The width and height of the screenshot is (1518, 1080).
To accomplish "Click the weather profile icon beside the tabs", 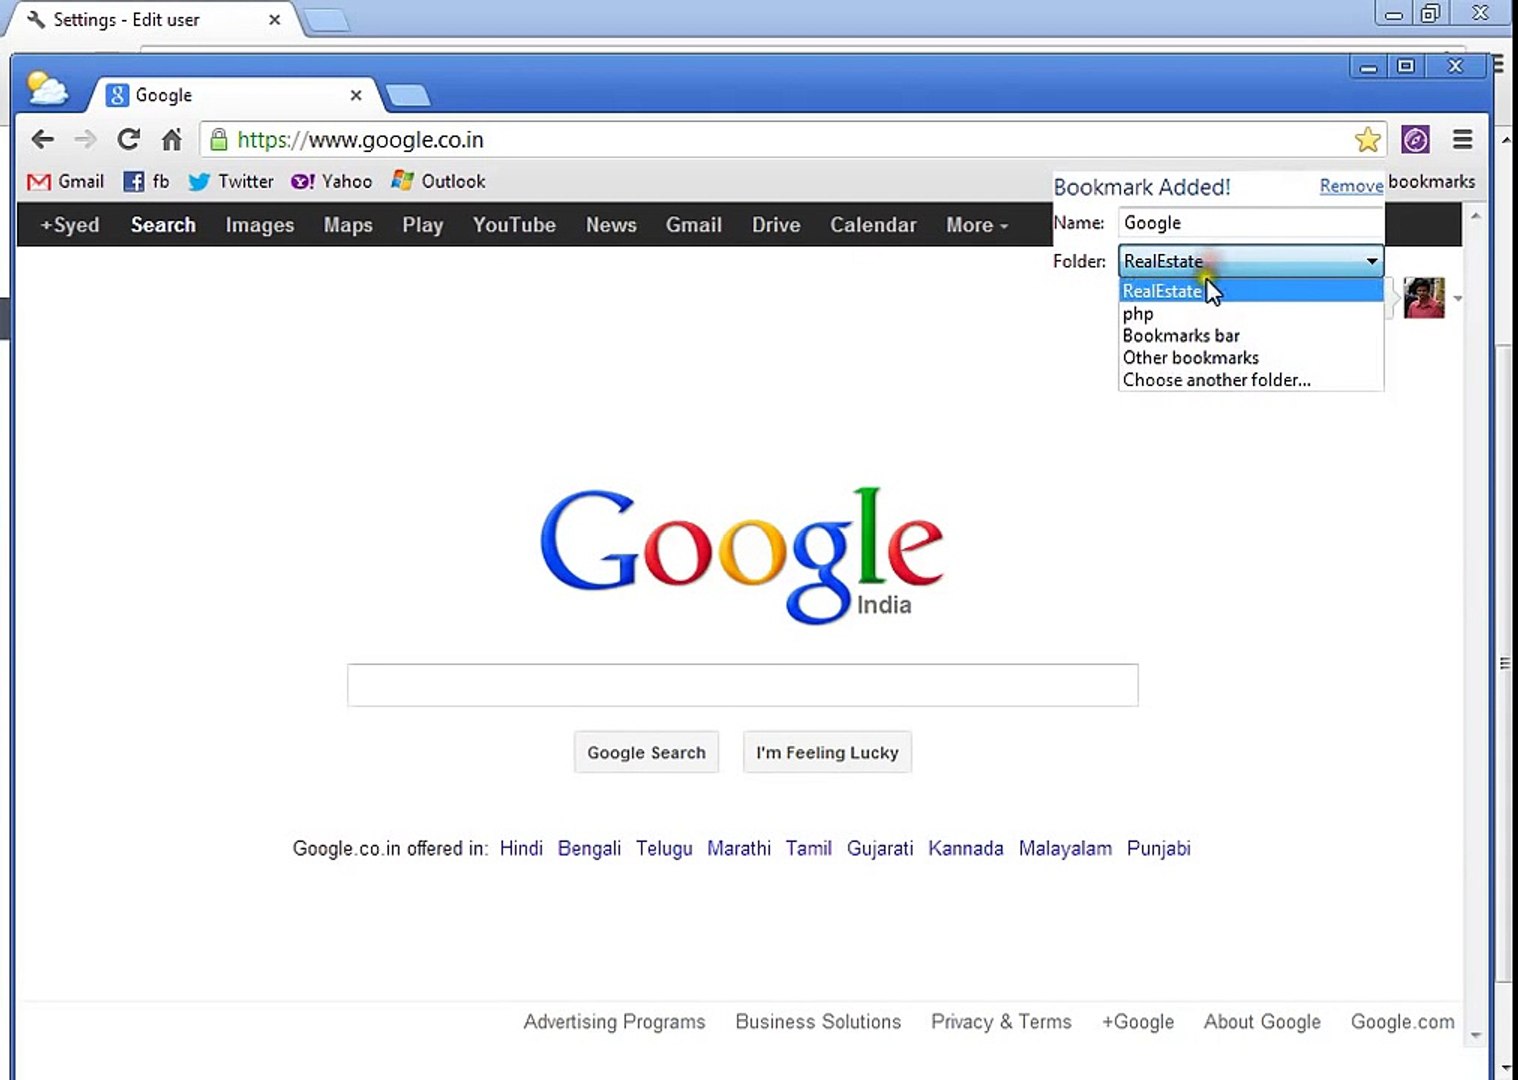I will point(47,90).
